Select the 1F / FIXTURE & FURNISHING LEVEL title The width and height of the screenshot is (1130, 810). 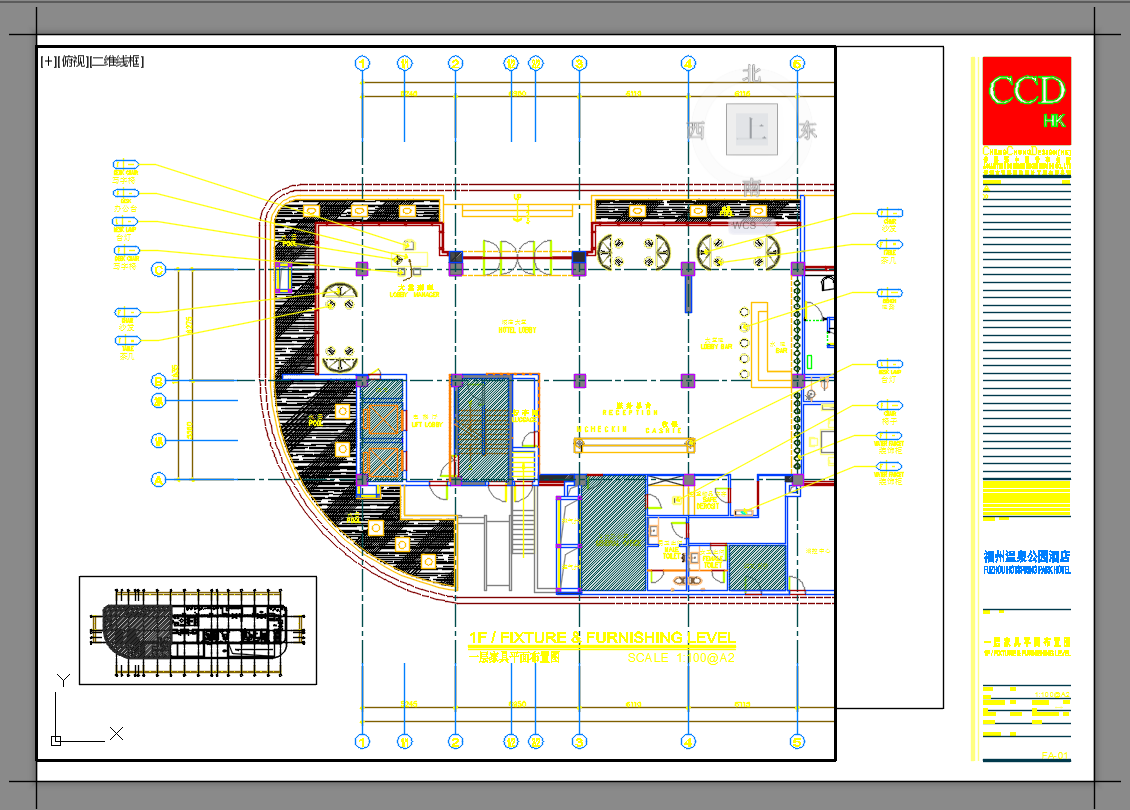tap(602, 638)
